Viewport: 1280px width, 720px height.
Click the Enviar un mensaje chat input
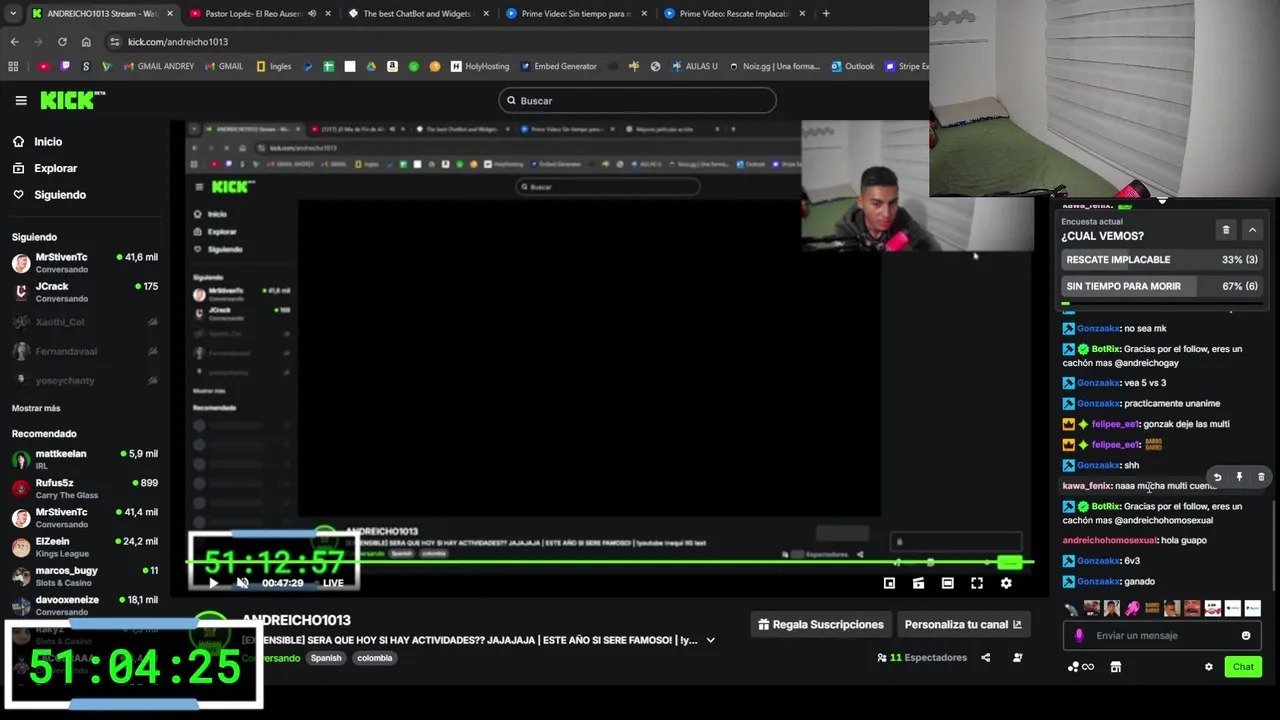tap(1160, 636)
